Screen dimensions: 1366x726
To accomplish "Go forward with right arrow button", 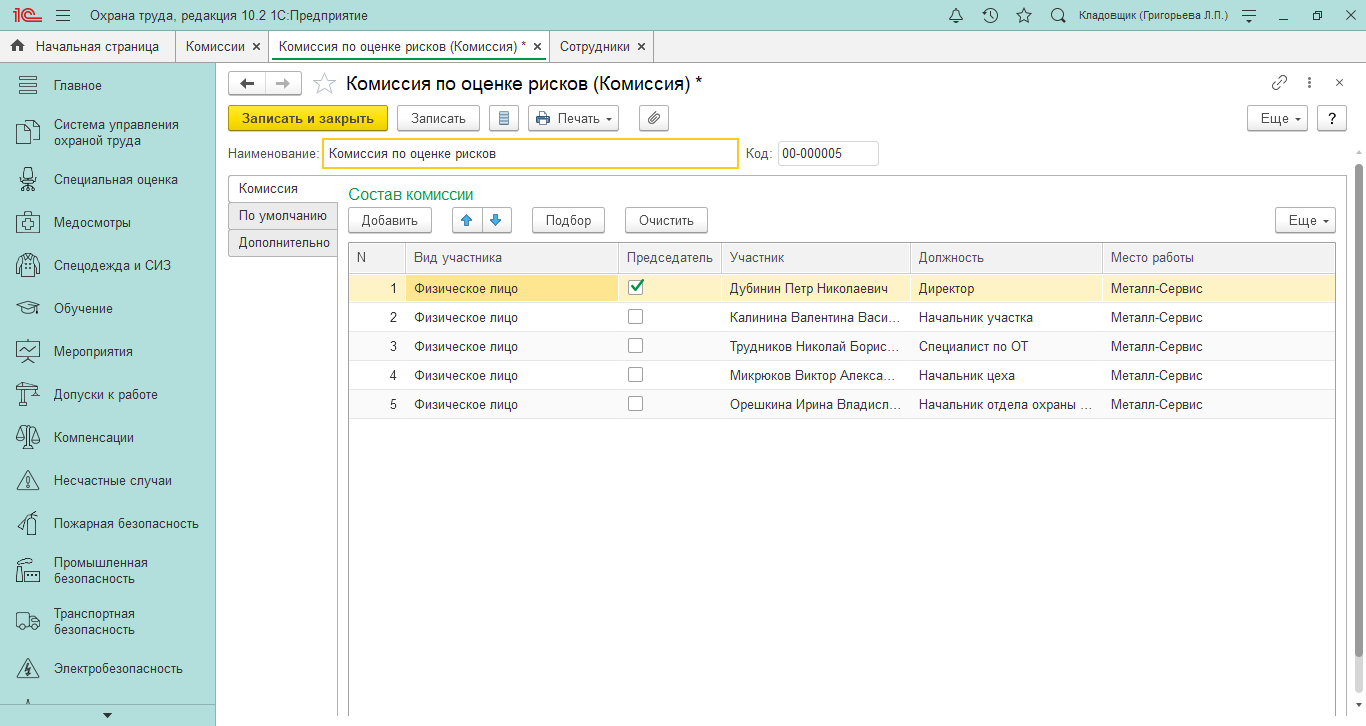I will click(283, 84).
